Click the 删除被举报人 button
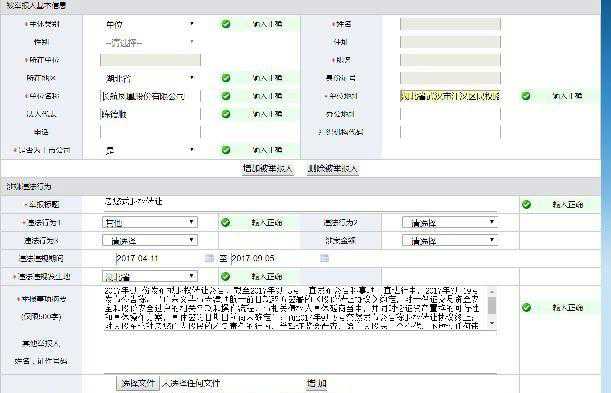This screenshot has width=611, height=393. [x=332, y=169]
